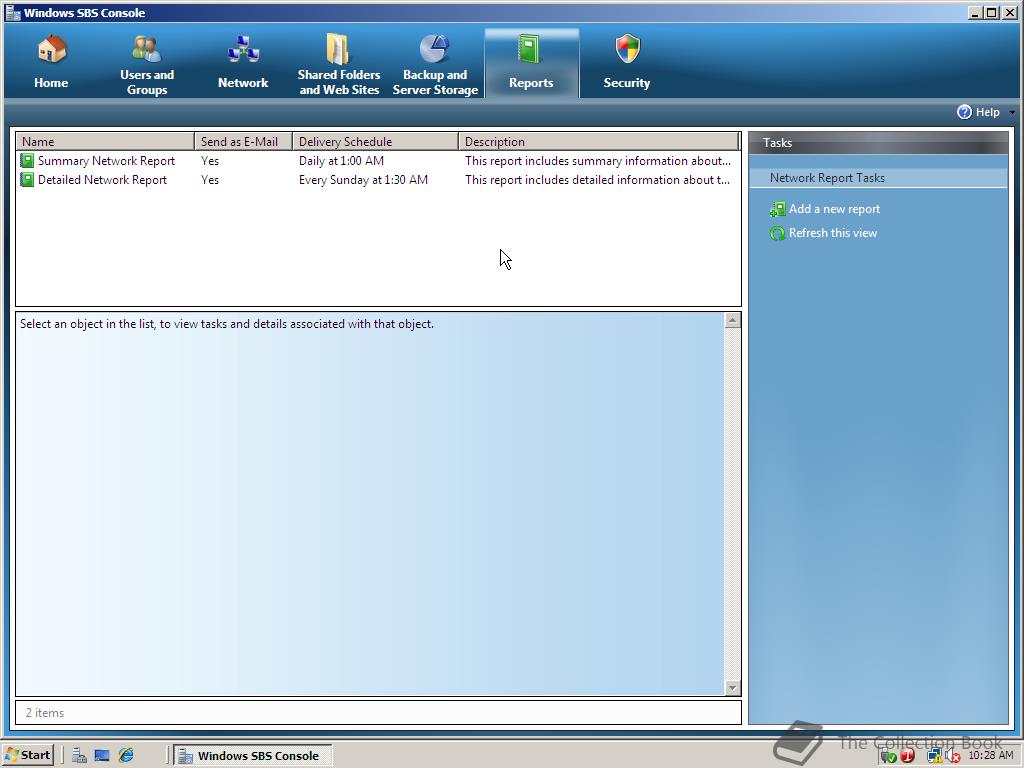Viewport: 1024px width, 768px height.
Task: Open Backup and Server Storage
Action: point(435,63)
